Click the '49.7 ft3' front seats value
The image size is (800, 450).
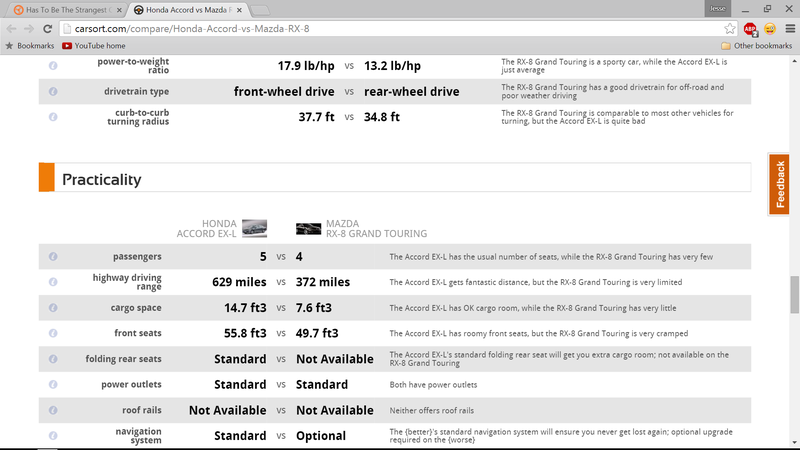pos(317,333)
